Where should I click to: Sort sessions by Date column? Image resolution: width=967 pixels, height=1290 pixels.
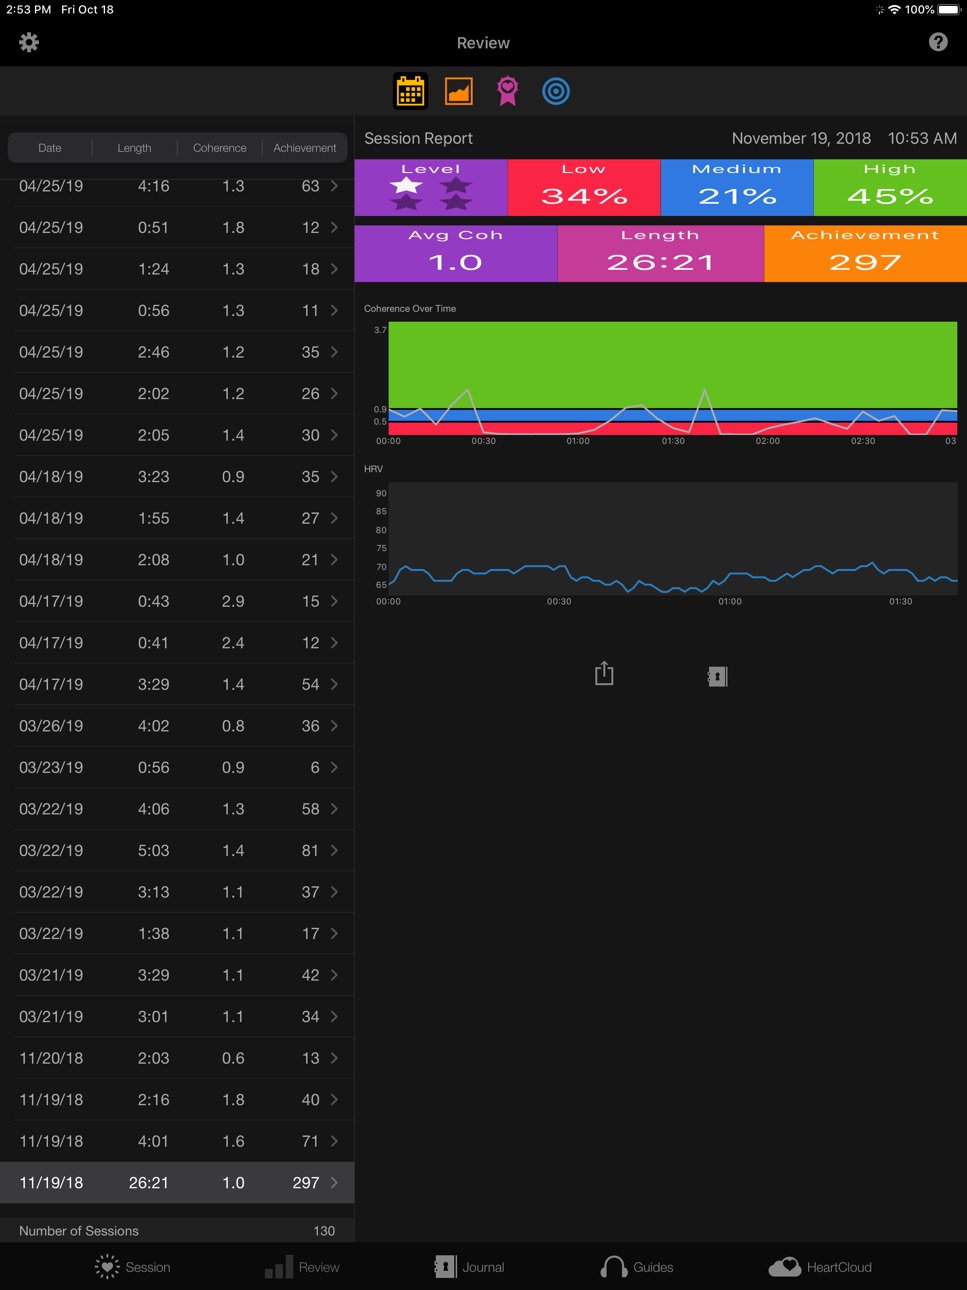50,148
